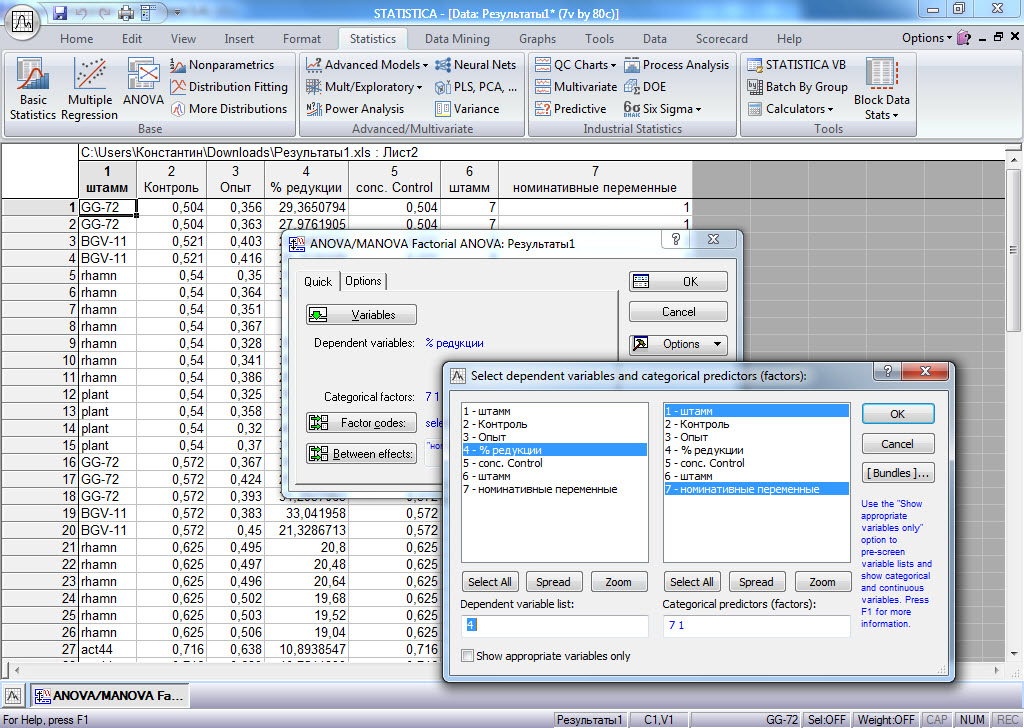
Task: Click the Categorical predictors (factors) input field
Action: 756,625
